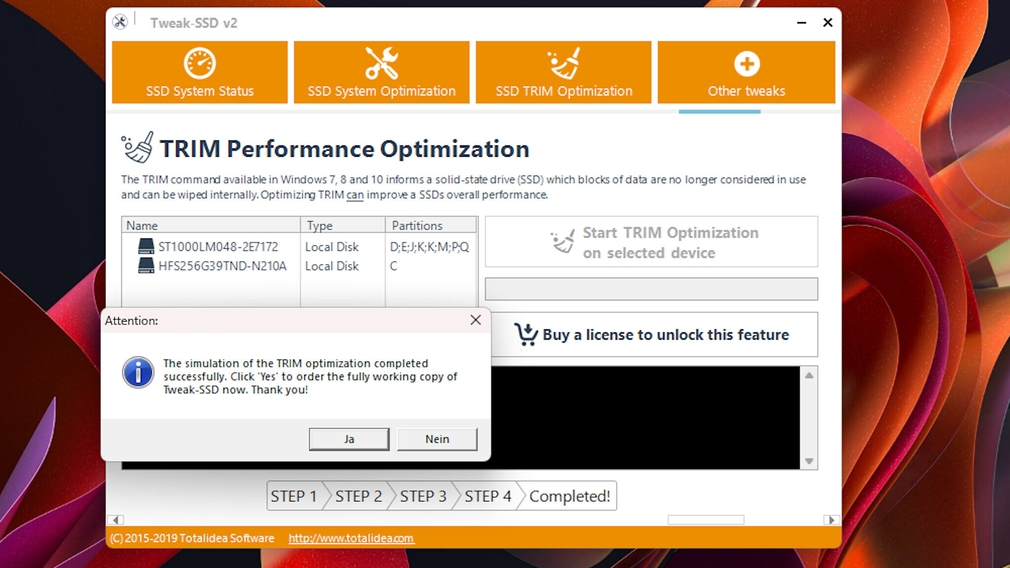Click the broom icon beside the TRIM Performance Optimization heading
1010x568 pixels.
click(138, 147)
